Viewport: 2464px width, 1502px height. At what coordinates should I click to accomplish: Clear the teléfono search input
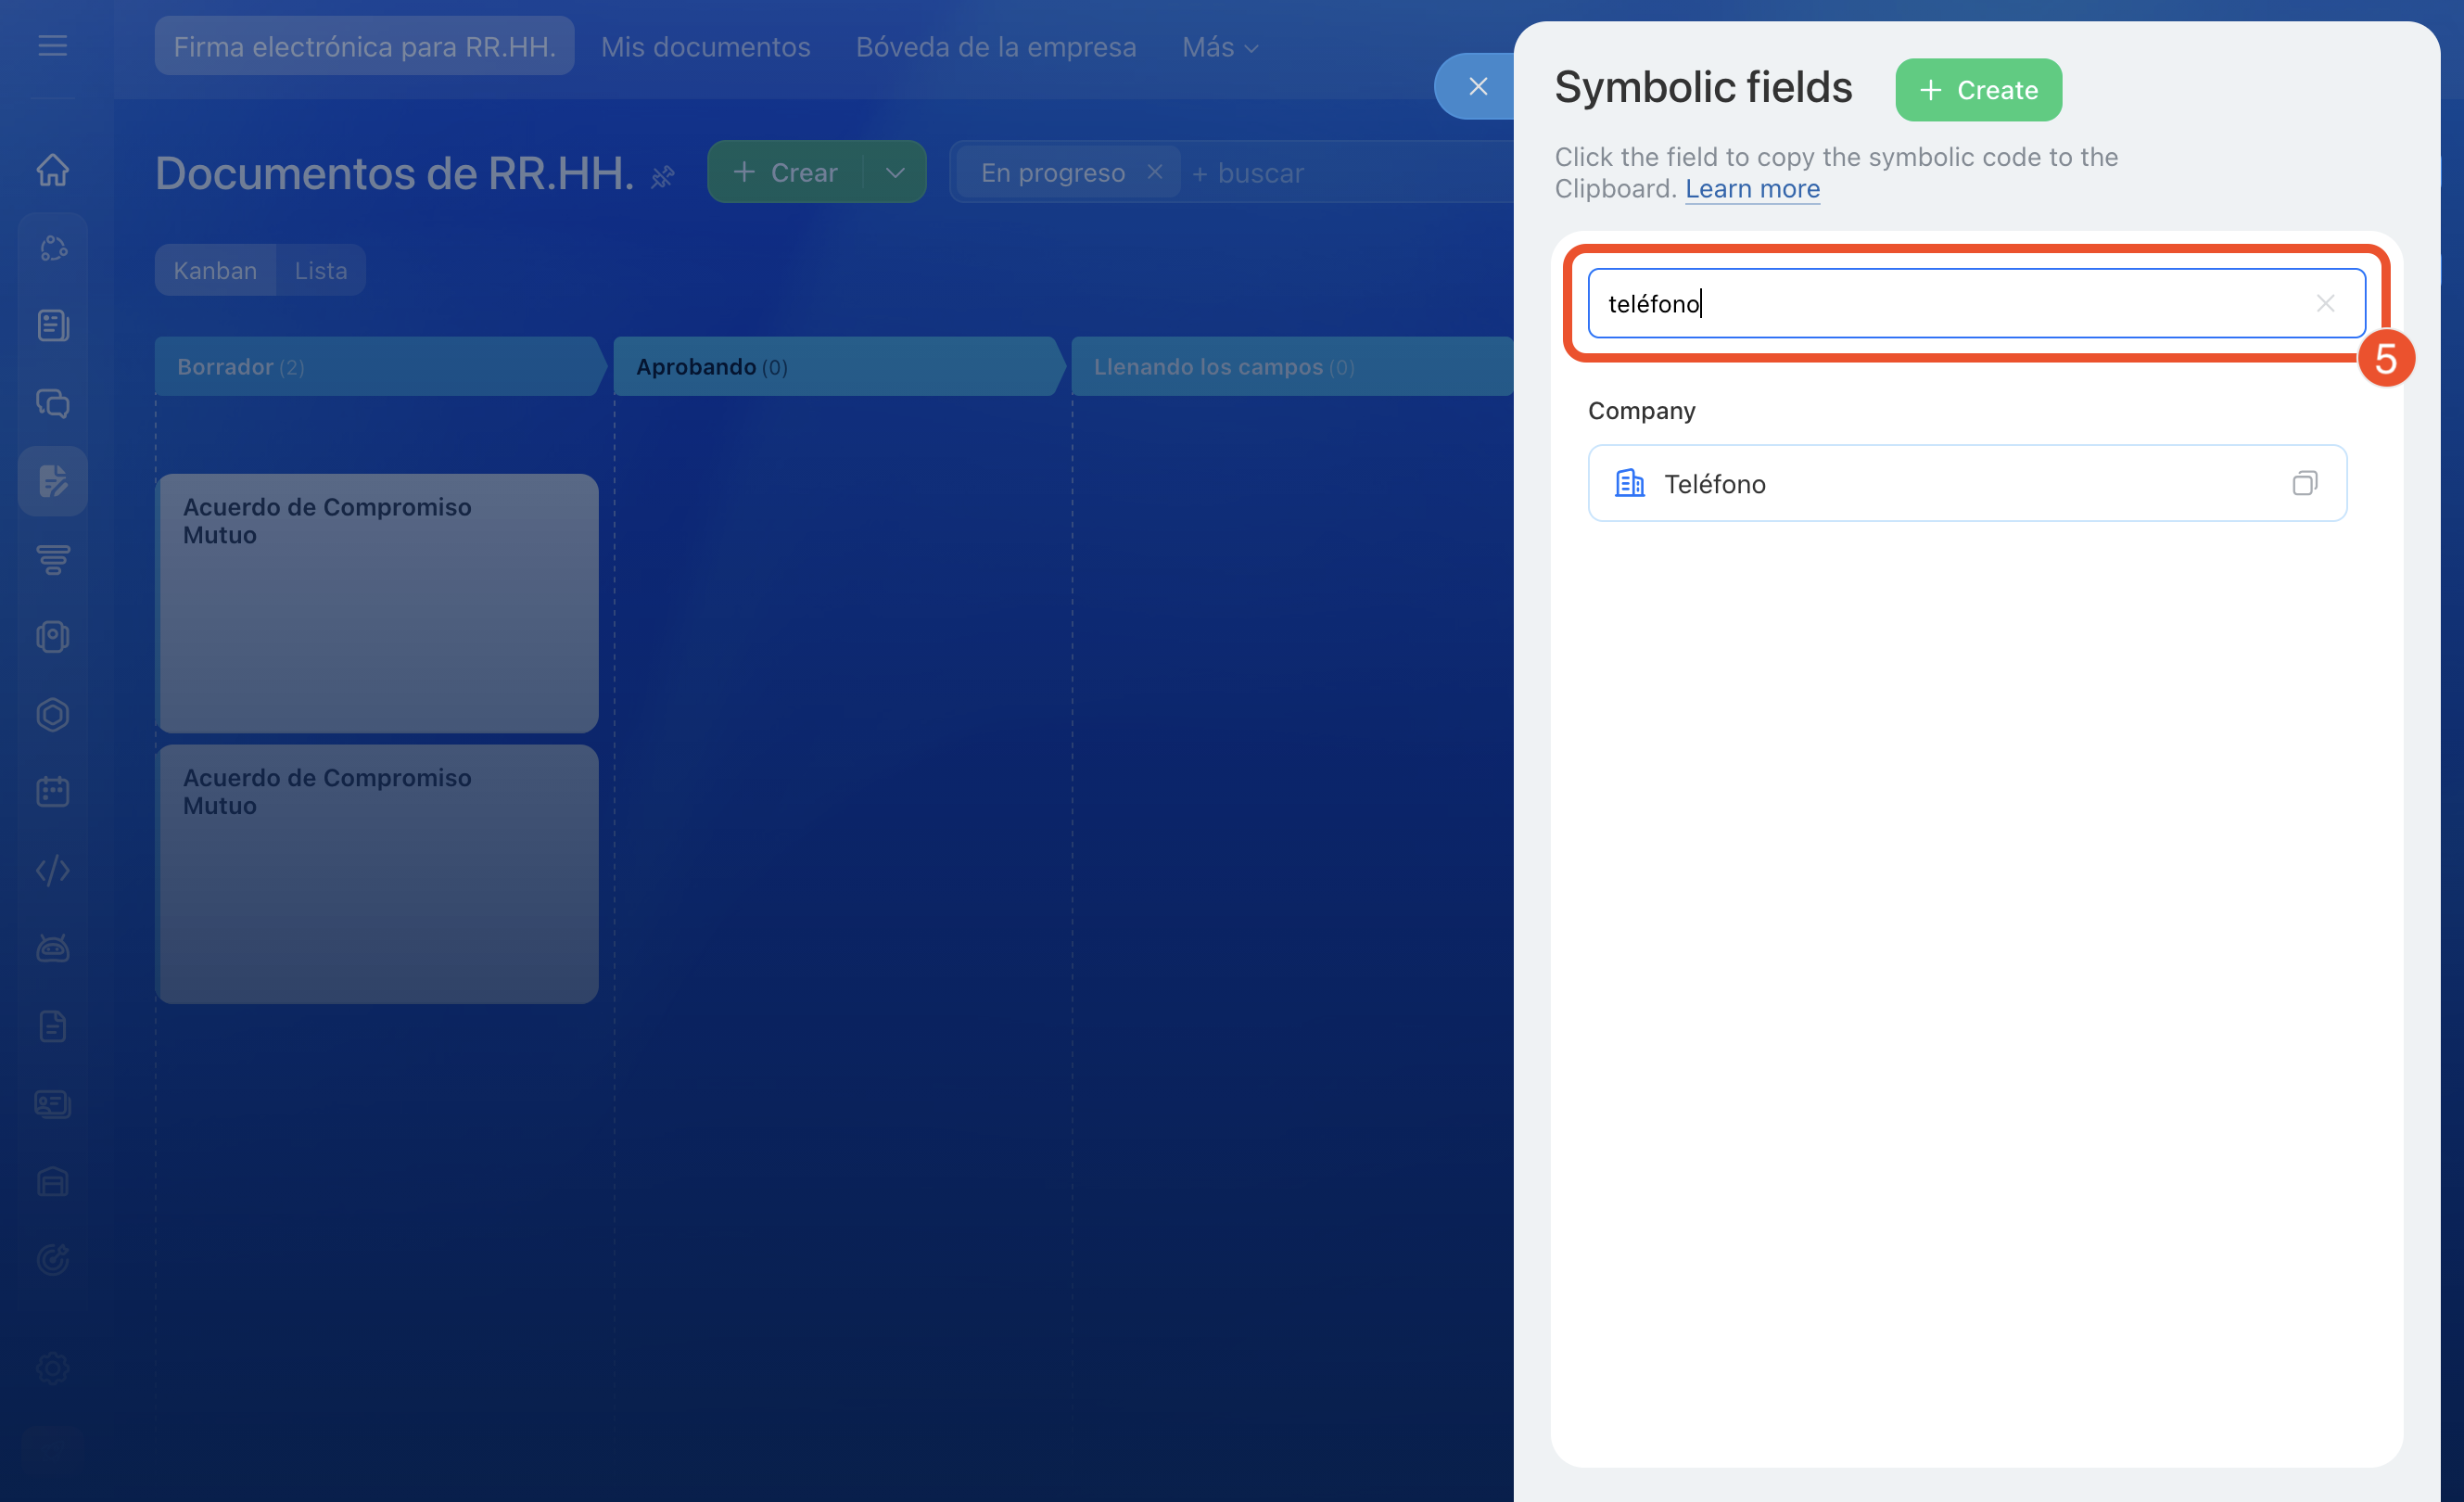click(2325, 303)
